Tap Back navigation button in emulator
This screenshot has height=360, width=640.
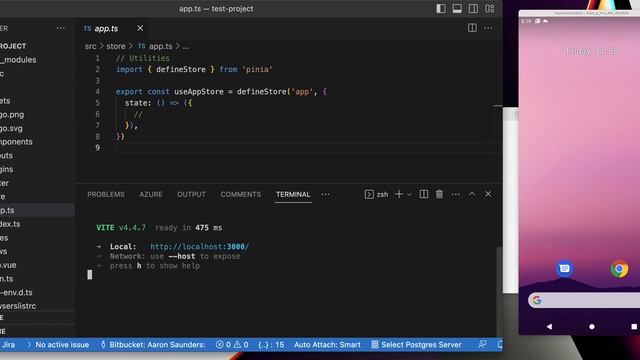click(549, 327)
